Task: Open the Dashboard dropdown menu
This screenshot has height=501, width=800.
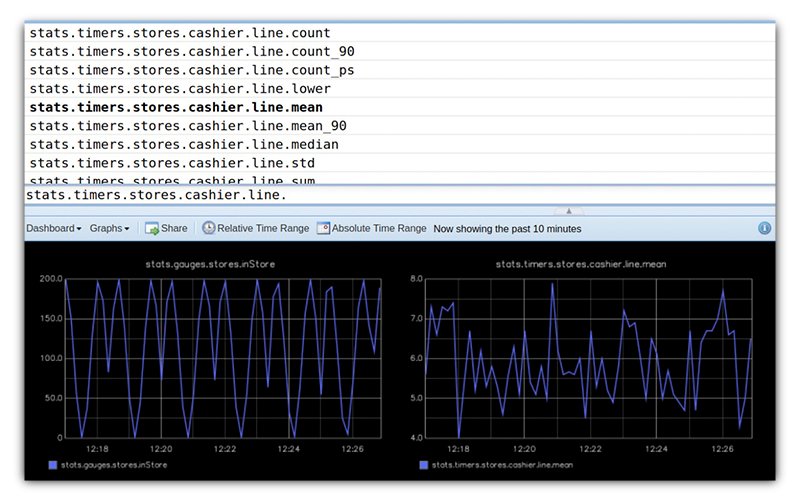Action: [x=54, y=228]
